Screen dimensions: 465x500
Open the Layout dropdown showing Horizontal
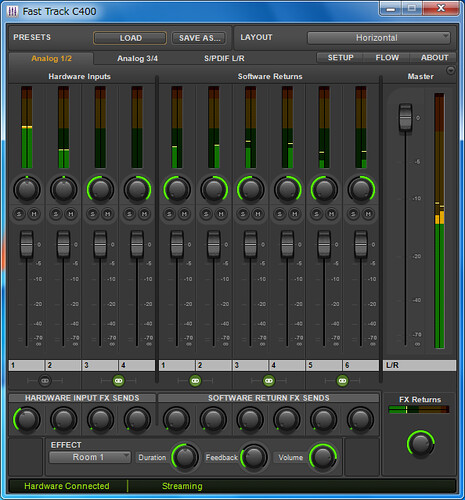click(x=378, y=38)
